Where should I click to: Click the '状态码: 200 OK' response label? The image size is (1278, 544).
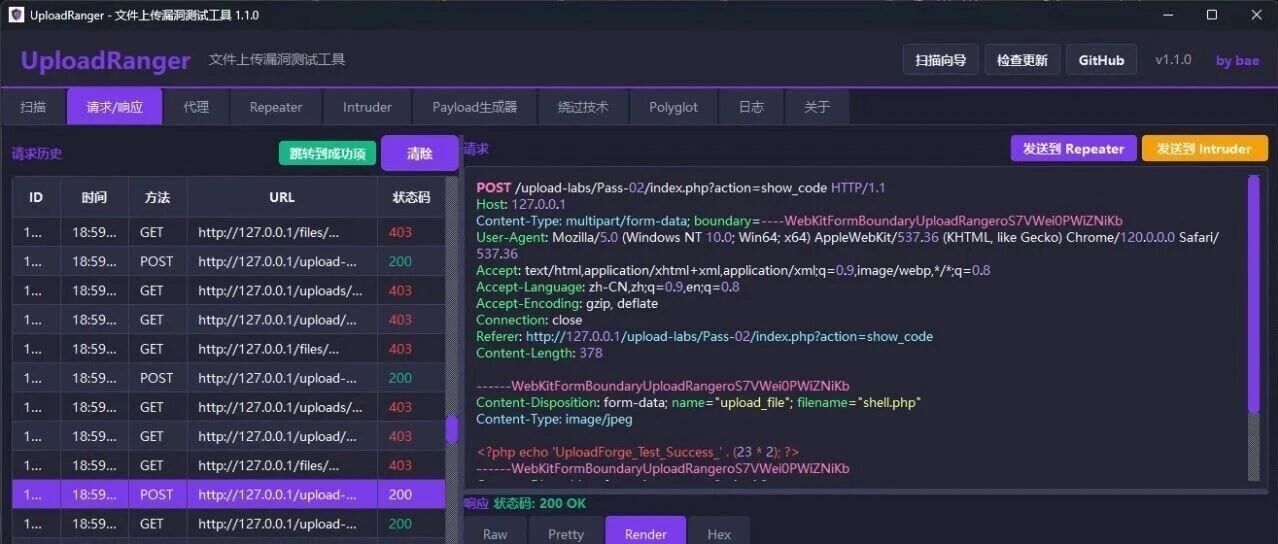tap(540, 503)
